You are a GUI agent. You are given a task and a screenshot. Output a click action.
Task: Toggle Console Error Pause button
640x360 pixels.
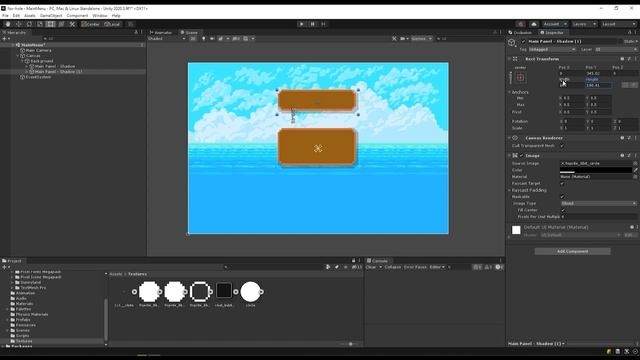(x=415, y=267)
